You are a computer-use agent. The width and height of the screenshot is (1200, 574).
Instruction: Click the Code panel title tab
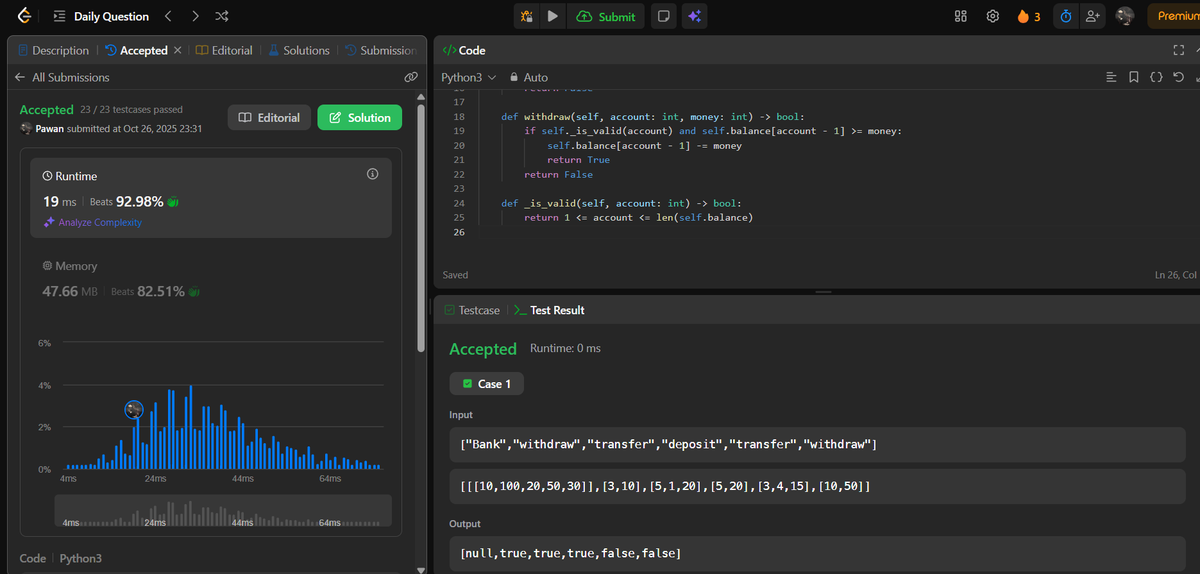coord(463,50)
